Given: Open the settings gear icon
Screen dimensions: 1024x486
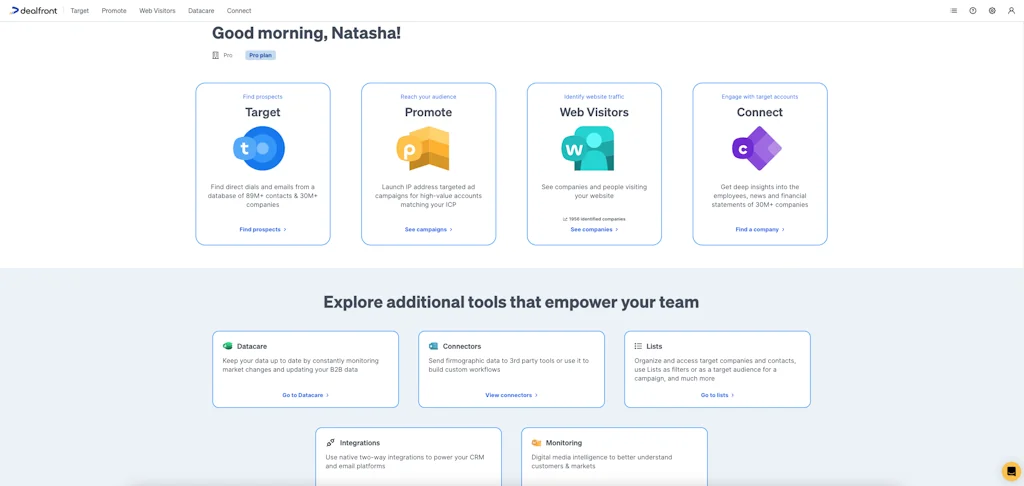Looking at the screenshot, I should click(992, 10).
